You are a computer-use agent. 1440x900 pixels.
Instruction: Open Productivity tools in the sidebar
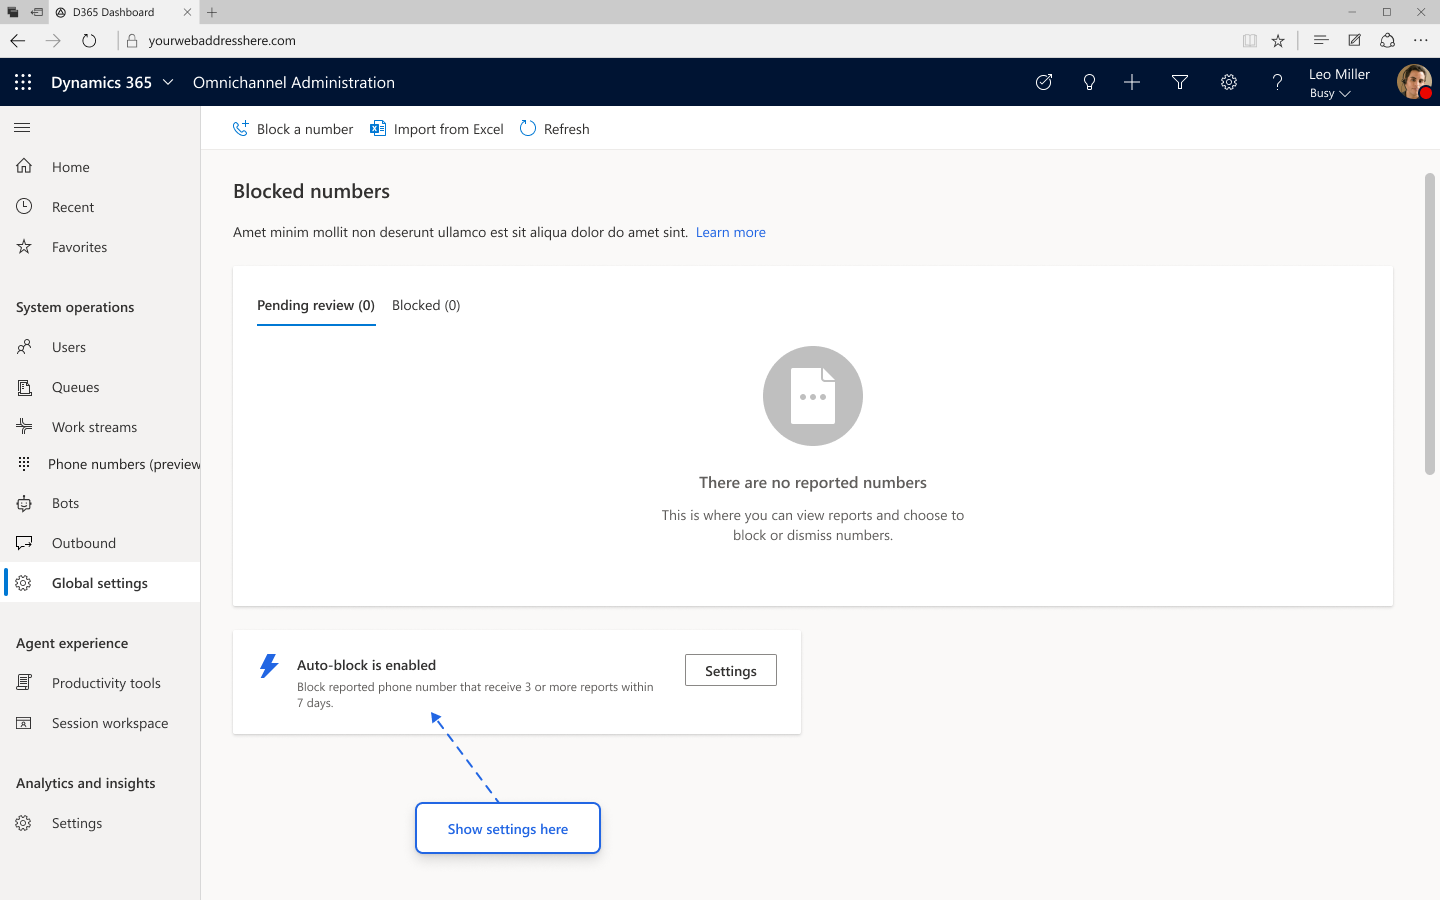coord(100,683)
